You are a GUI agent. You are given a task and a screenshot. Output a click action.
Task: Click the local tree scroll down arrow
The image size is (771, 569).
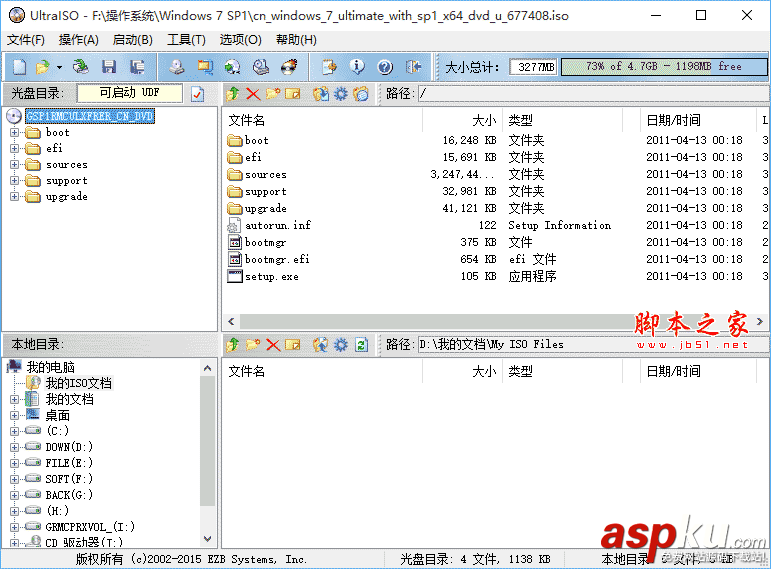(208, 539)
